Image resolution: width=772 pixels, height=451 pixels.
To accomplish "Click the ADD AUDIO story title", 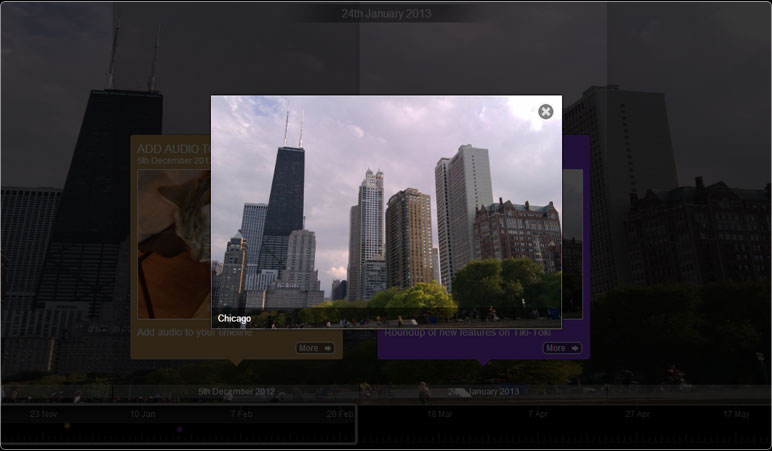I will (x=170, y=148).
